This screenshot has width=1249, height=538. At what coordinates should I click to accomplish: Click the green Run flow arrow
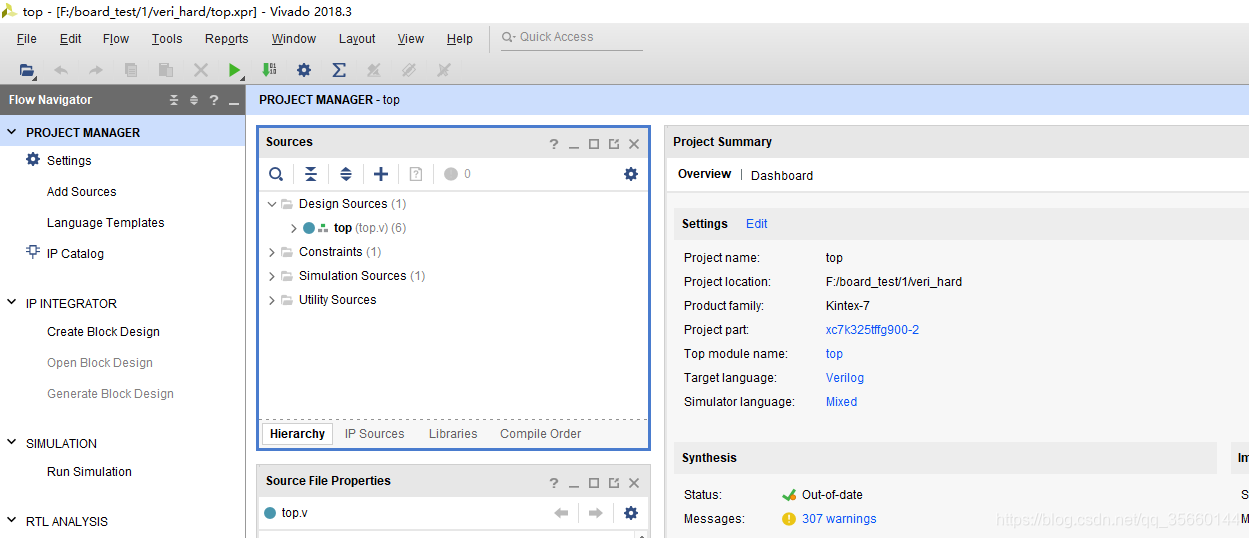pyautogui.click(x=234, y=70)
